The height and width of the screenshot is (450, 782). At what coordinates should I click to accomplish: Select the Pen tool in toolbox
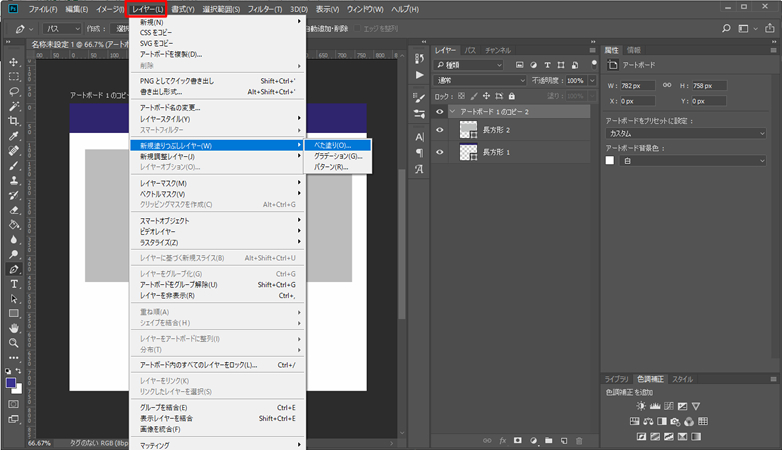click(14, 269)
